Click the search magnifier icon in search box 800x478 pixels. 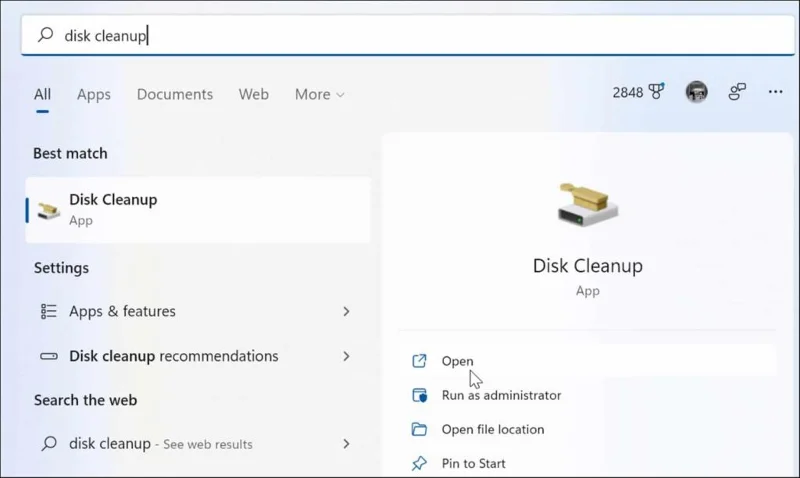click(45, 35)
